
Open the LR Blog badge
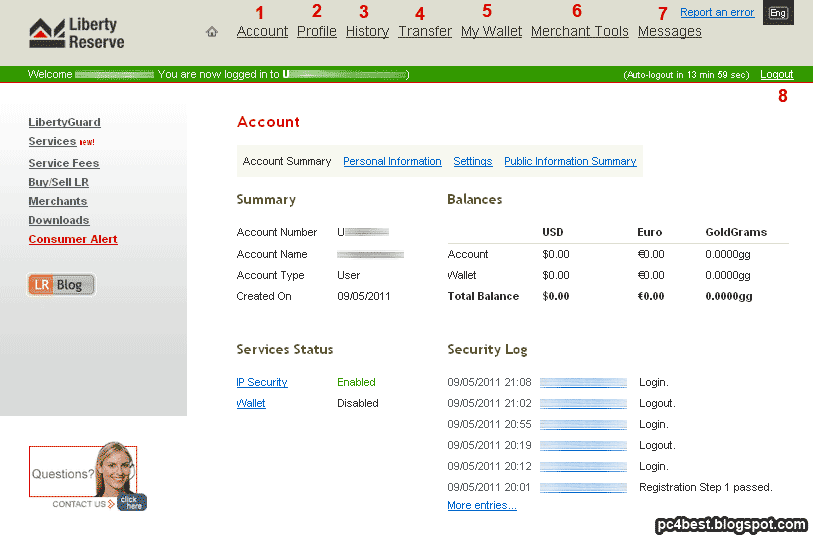click(x=61, y=285)
